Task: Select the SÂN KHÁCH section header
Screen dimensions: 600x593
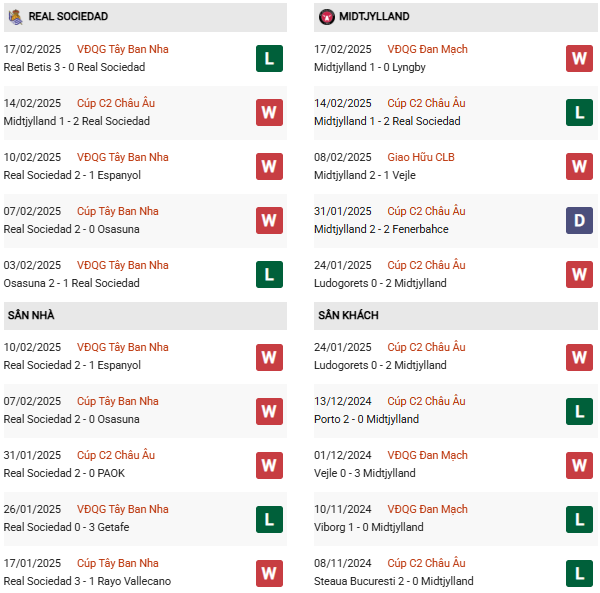Action: point(349,315)
